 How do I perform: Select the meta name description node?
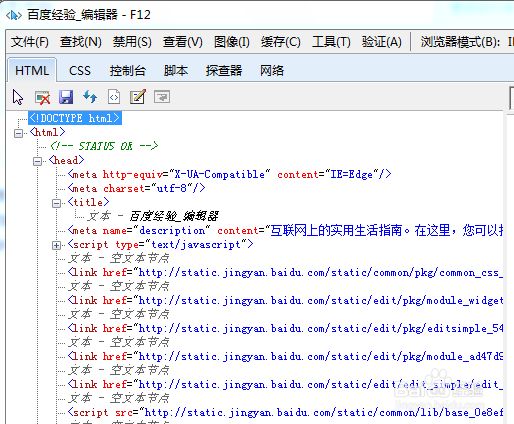[285, 230]
